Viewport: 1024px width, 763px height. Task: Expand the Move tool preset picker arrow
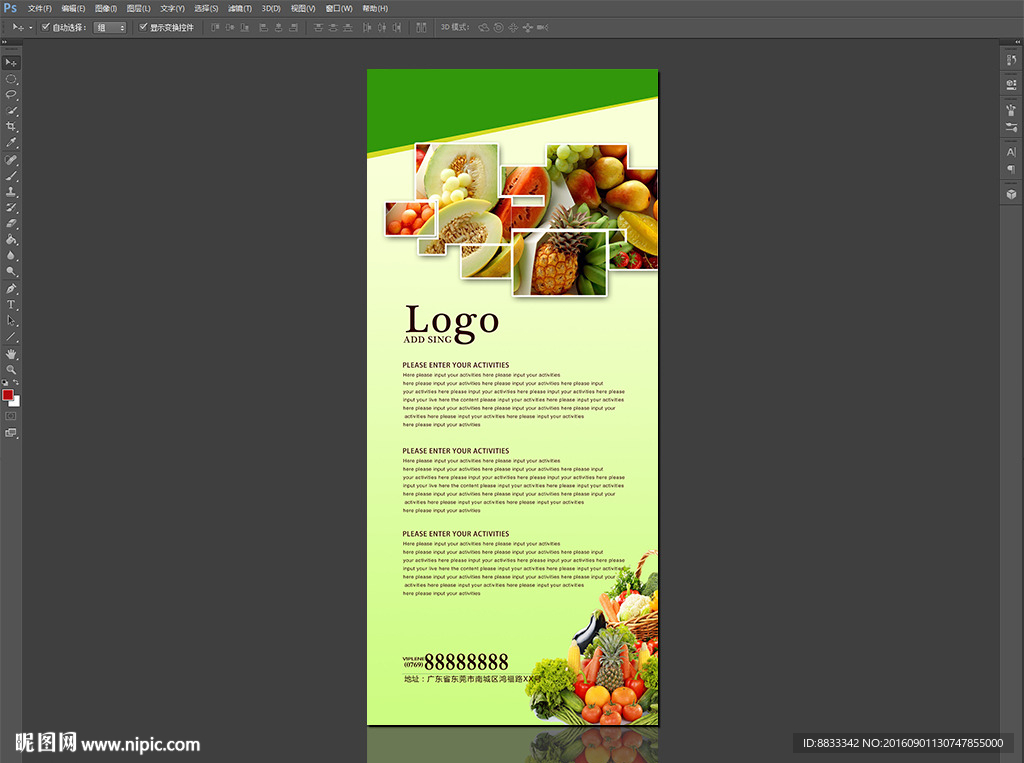[x=30, y=27]
